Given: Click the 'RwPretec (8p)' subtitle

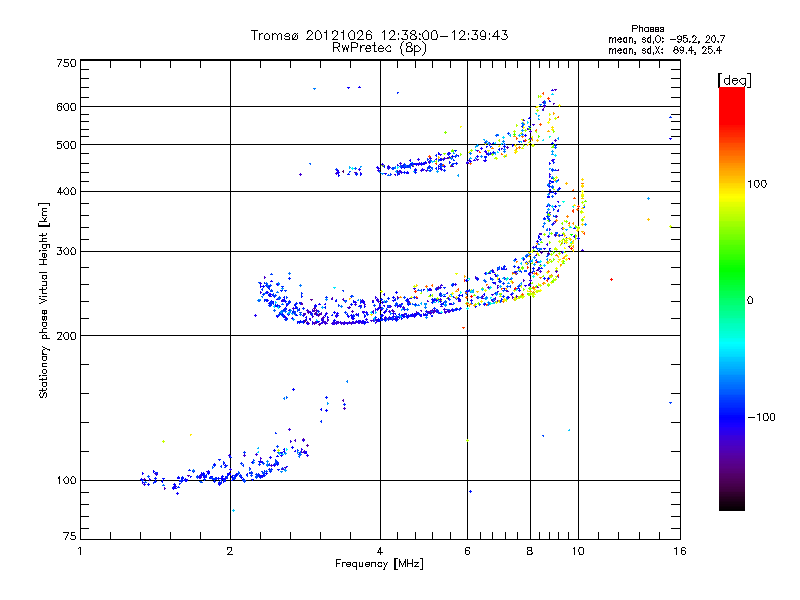Looking at the screenshot, I should point(379,48).
